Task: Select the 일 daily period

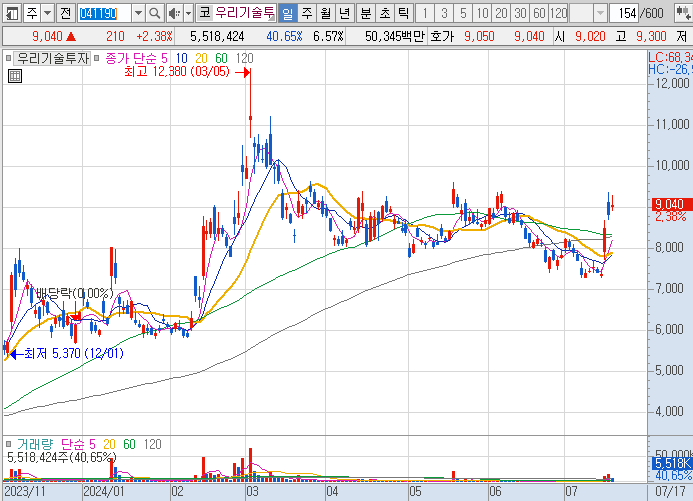Action: point(287,13)
